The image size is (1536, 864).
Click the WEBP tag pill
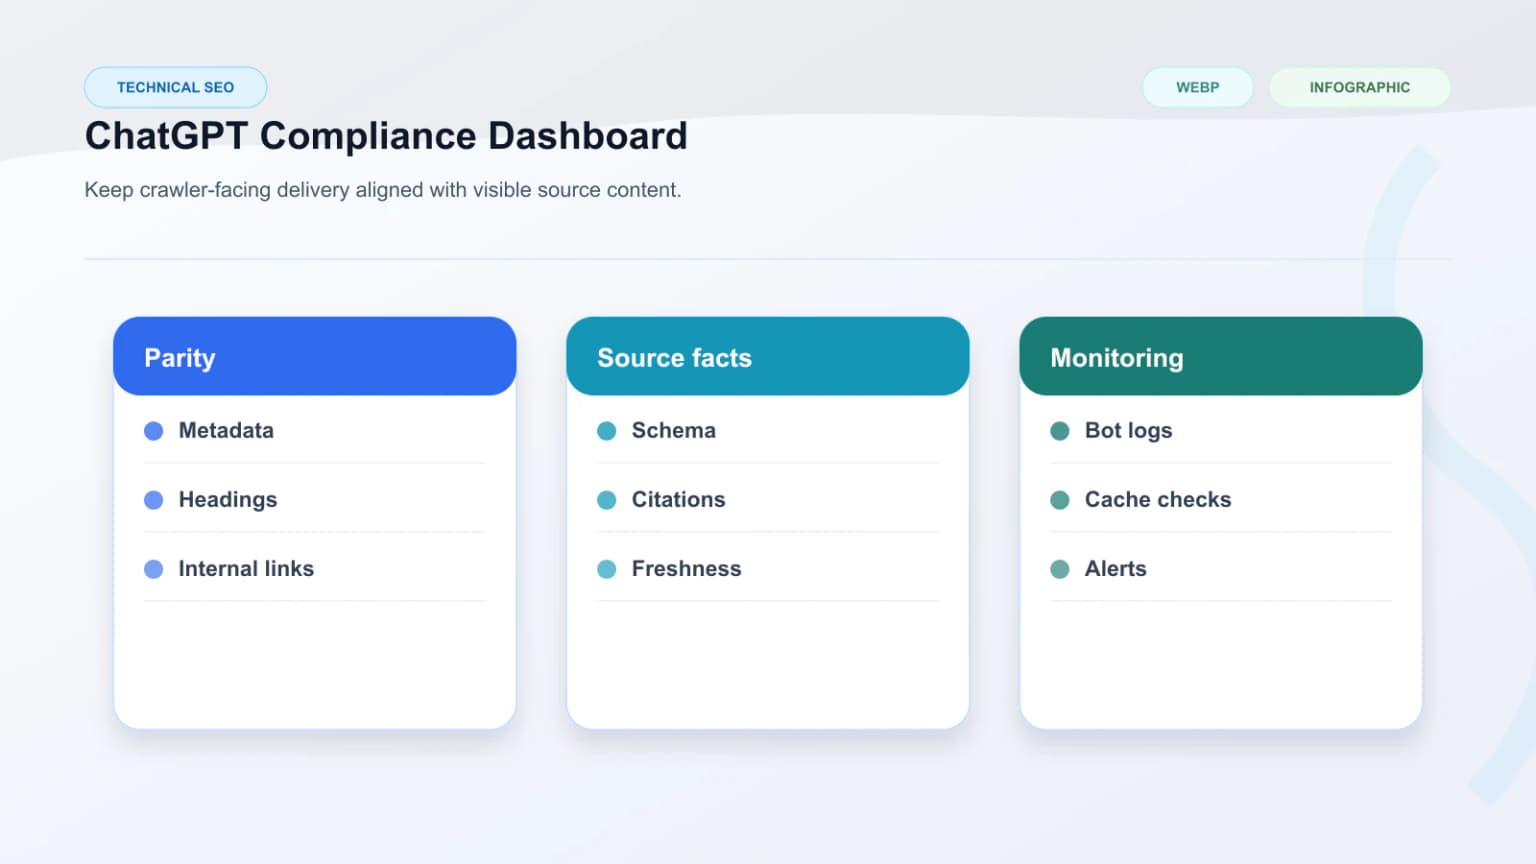pos(1197,87)
